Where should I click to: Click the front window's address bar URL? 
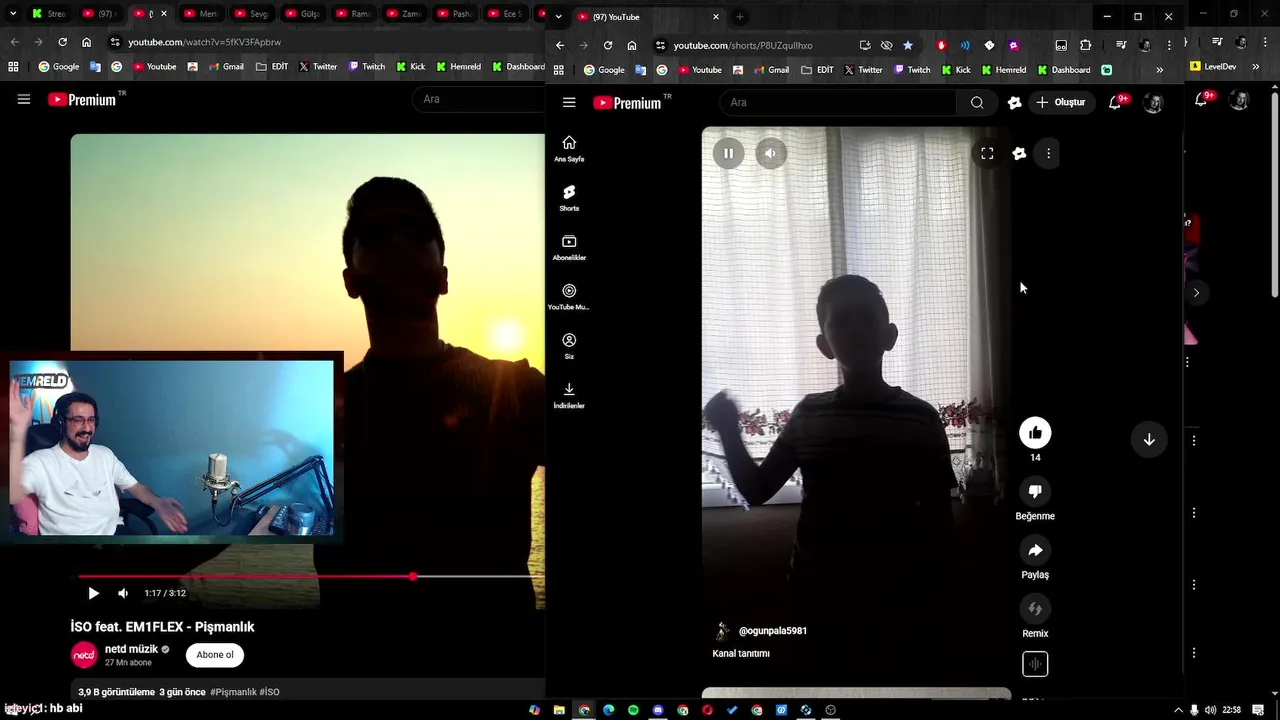click(743, 45)
